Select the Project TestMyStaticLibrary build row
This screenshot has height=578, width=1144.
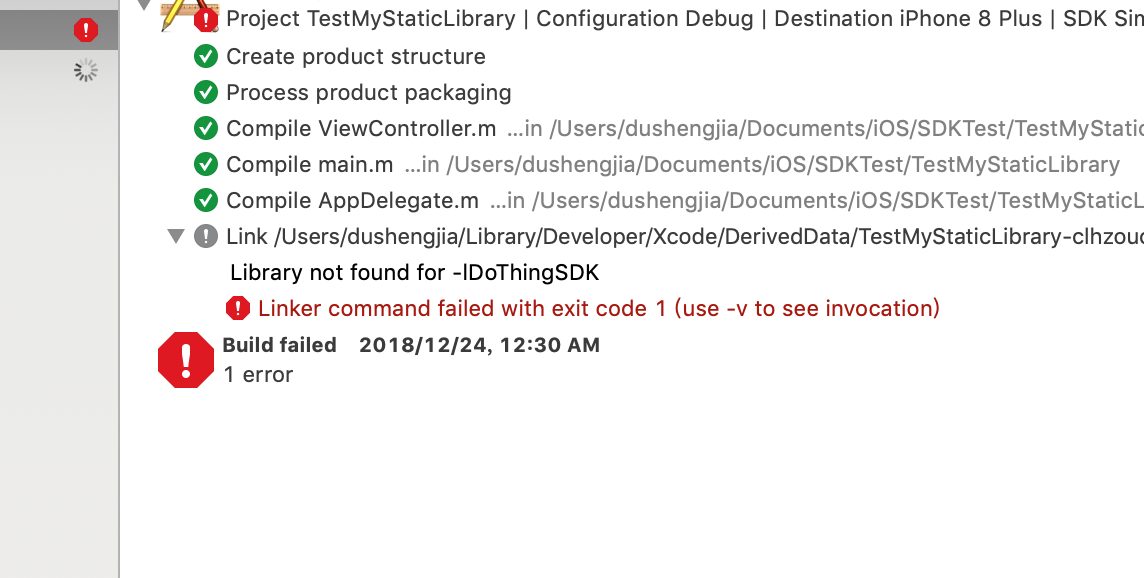pos(684,18)
